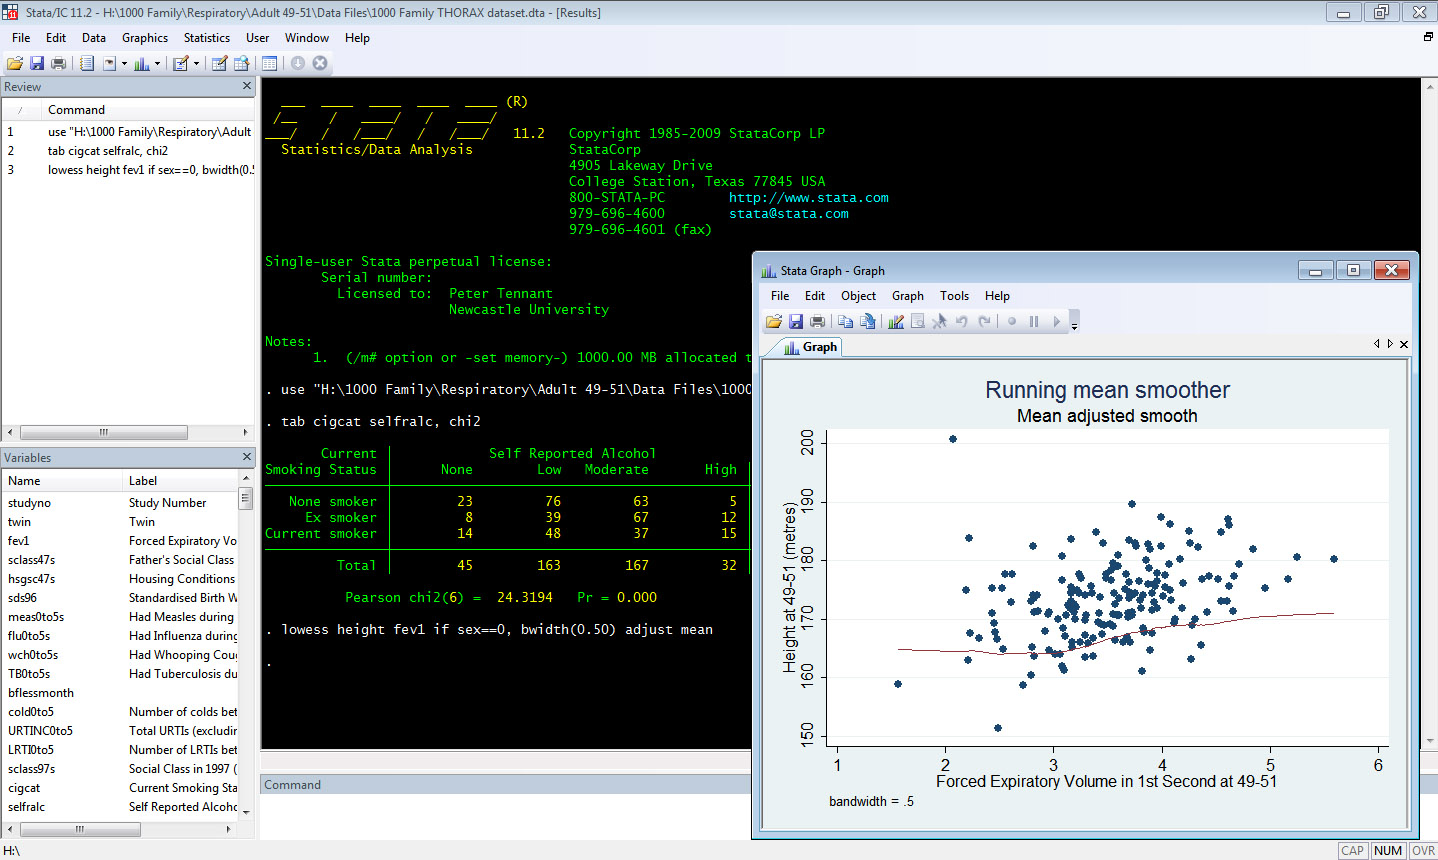Open the Graph button's dropdown arrow
1438x860 pixels.
click(x=157, y=62)
